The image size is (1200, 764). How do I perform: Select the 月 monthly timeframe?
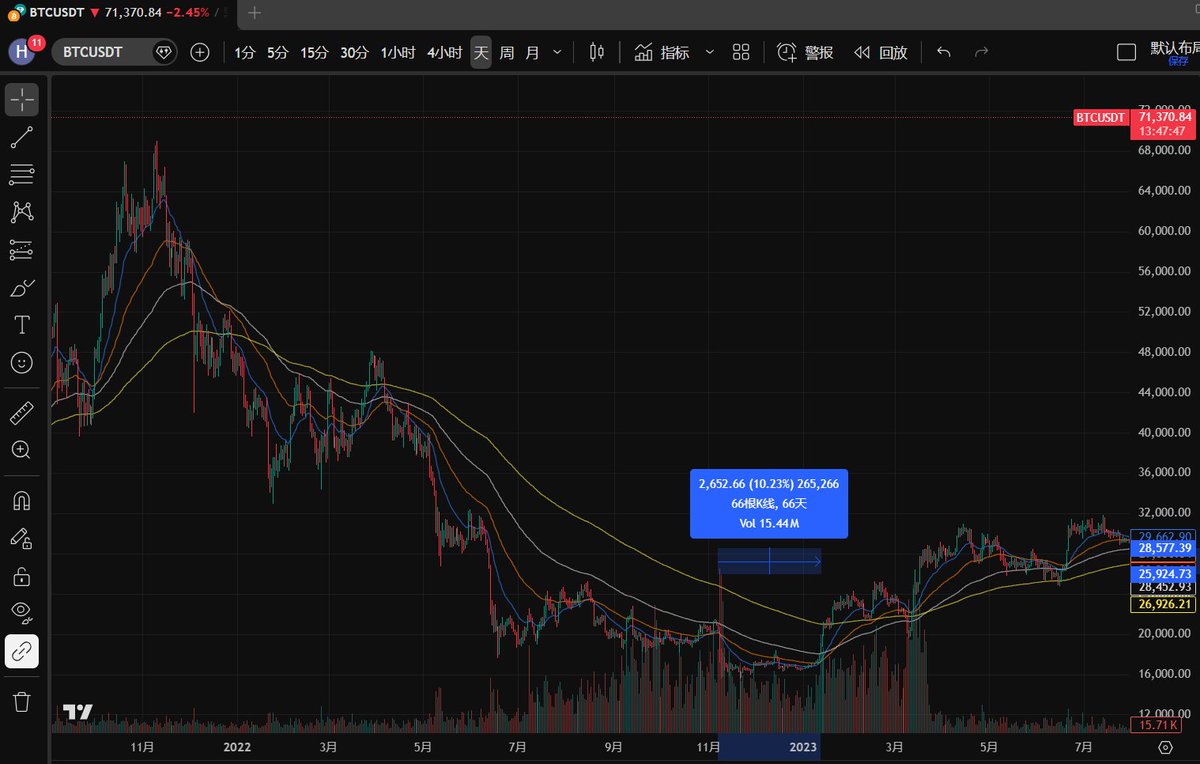(x=533, y=52)
